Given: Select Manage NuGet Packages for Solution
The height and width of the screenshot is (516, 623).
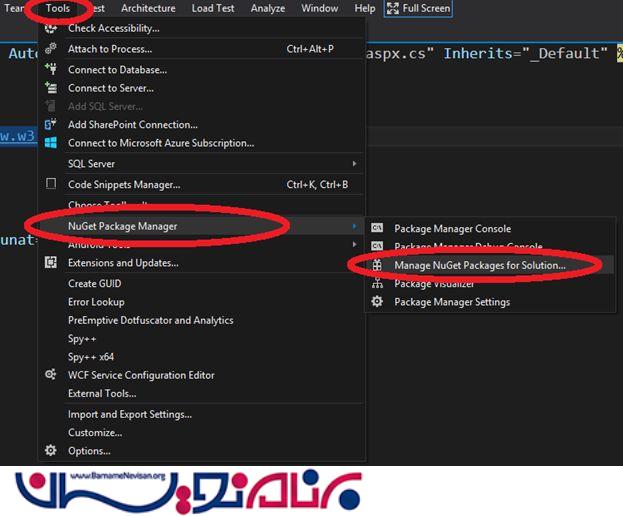Looking at the screenshot, I should pos(479,266).
